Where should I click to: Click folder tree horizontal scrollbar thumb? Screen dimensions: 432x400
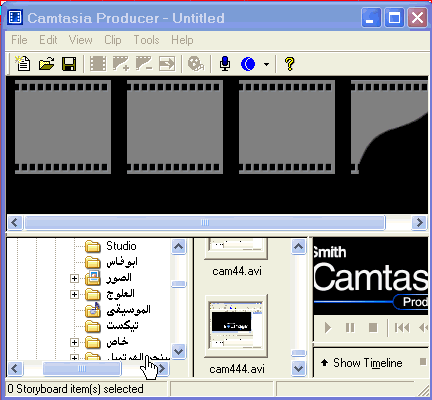[82, 369]
